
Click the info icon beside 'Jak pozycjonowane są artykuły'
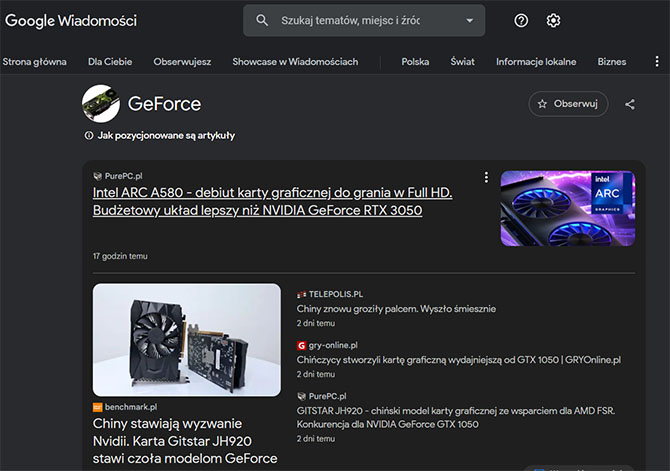89,135
